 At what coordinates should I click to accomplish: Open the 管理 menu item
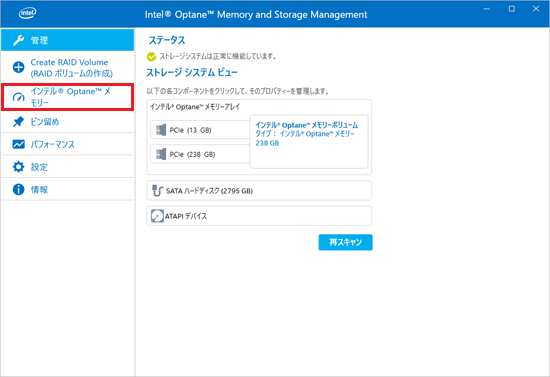coord(68,40)
